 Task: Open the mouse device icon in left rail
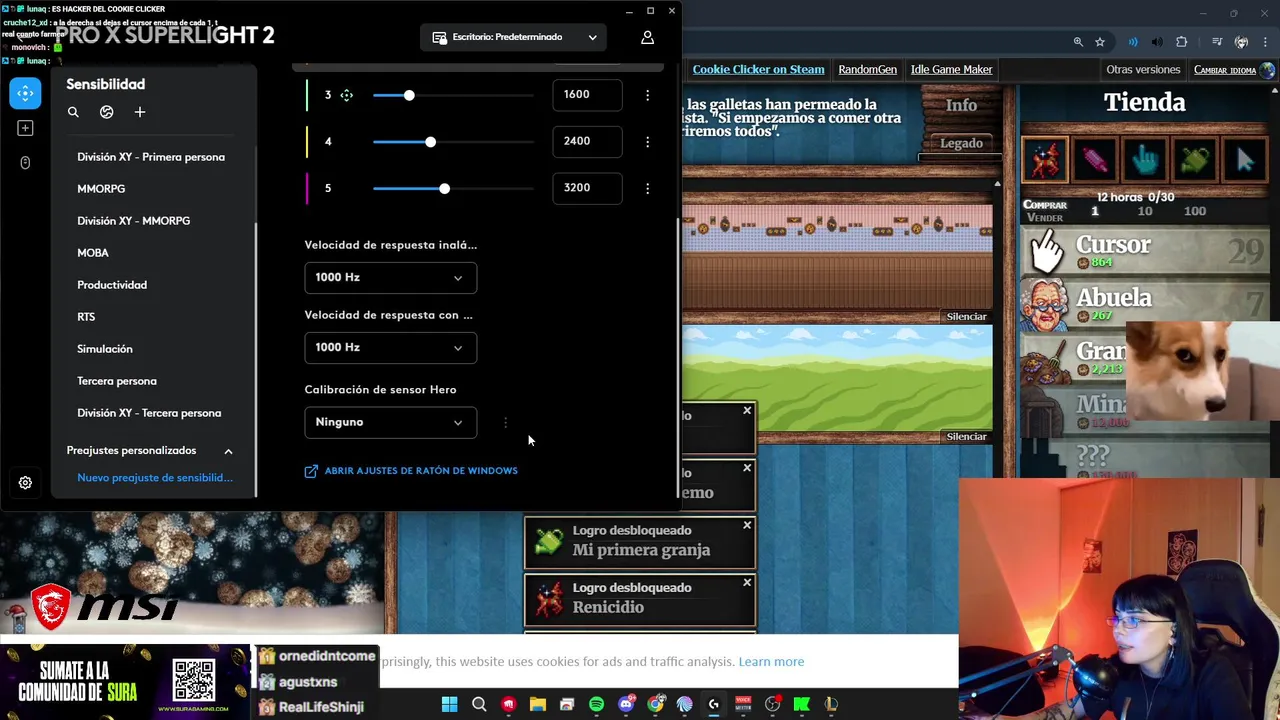tap(25, 162)
